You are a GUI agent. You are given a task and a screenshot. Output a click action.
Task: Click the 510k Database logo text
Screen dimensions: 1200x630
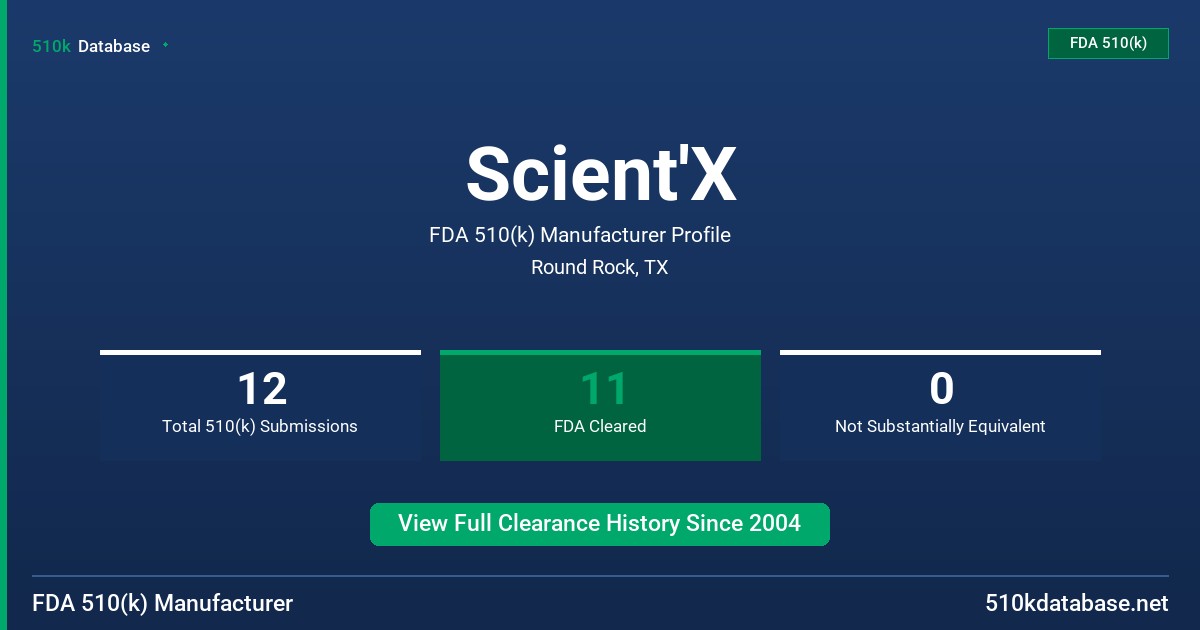91,46
